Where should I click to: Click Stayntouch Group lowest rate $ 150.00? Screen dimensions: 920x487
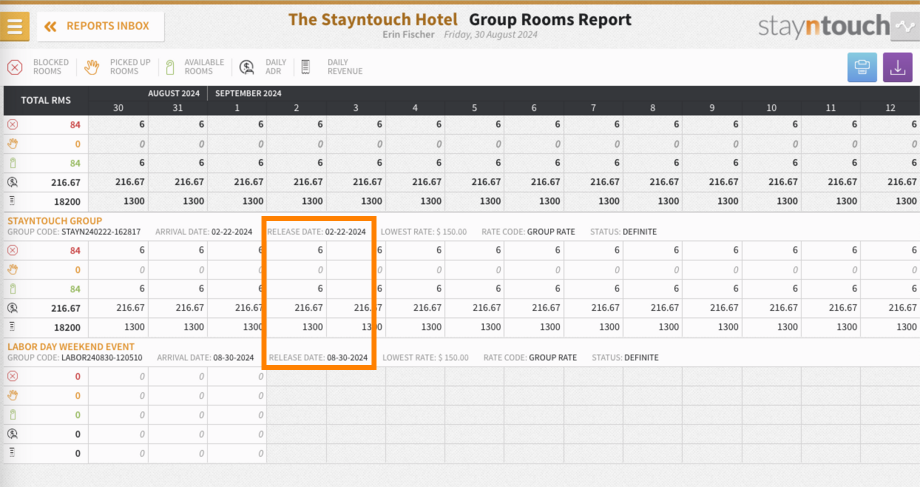pos(424,232)
